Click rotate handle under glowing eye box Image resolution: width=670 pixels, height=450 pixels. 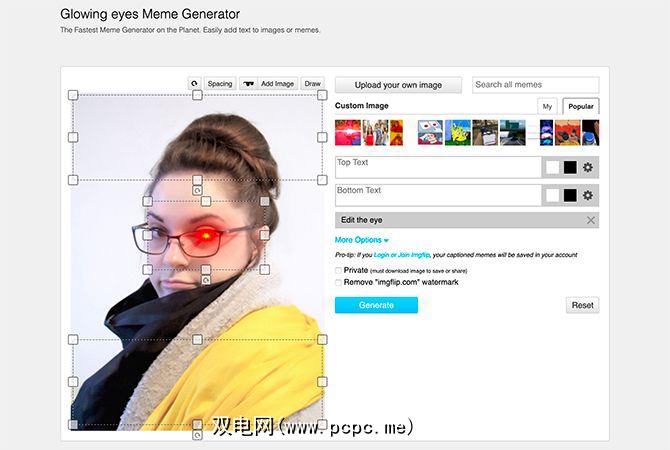click(x=206, y=280)
